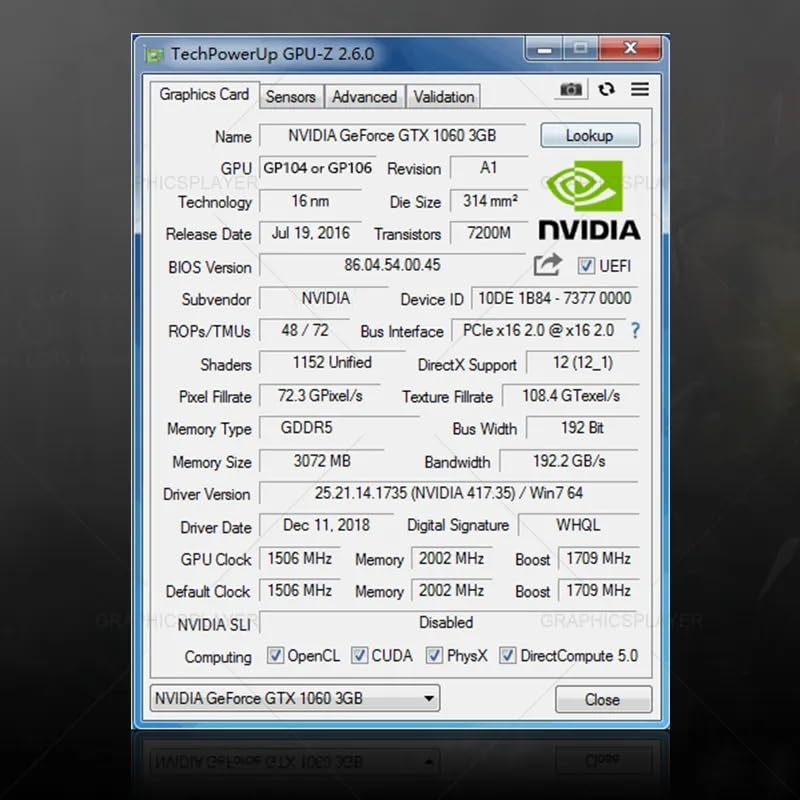Take a screenshot with the camera icon
This screenshot has height=800, width=800.
point(570,90)
